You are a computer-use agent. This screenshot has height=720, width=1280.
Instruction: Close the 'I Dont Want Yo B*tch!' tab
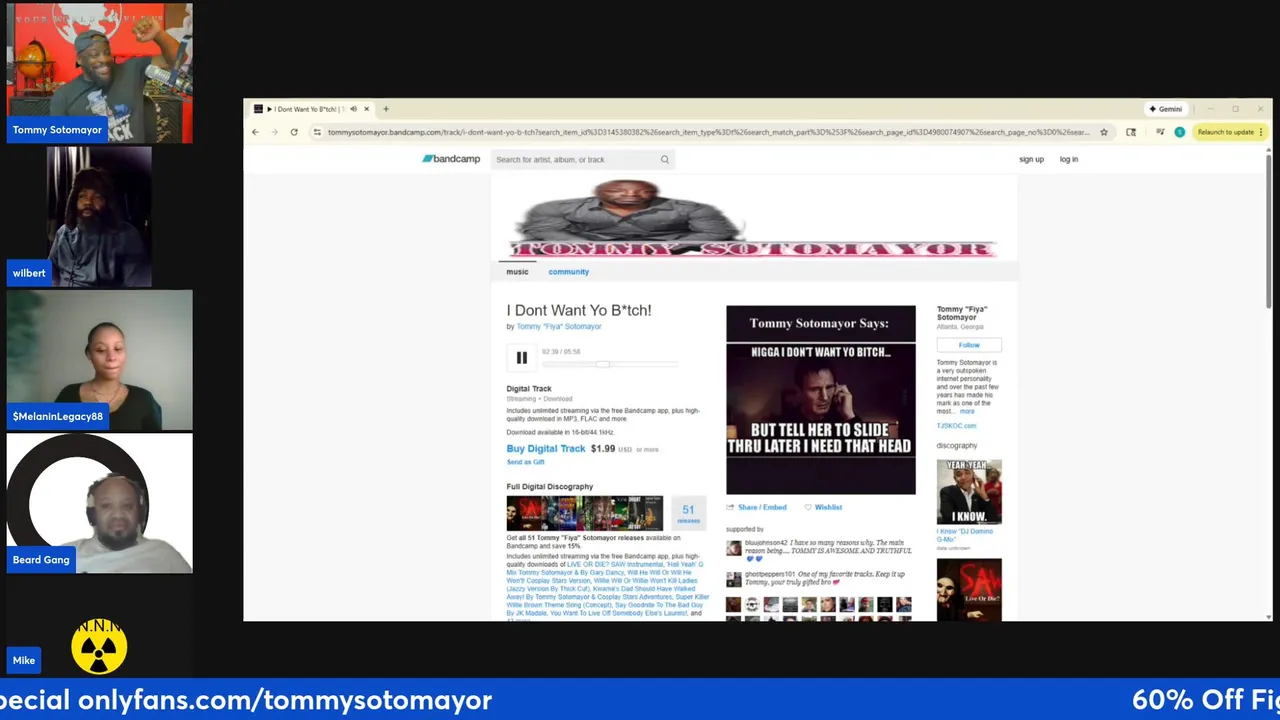(x=367, y=109)
